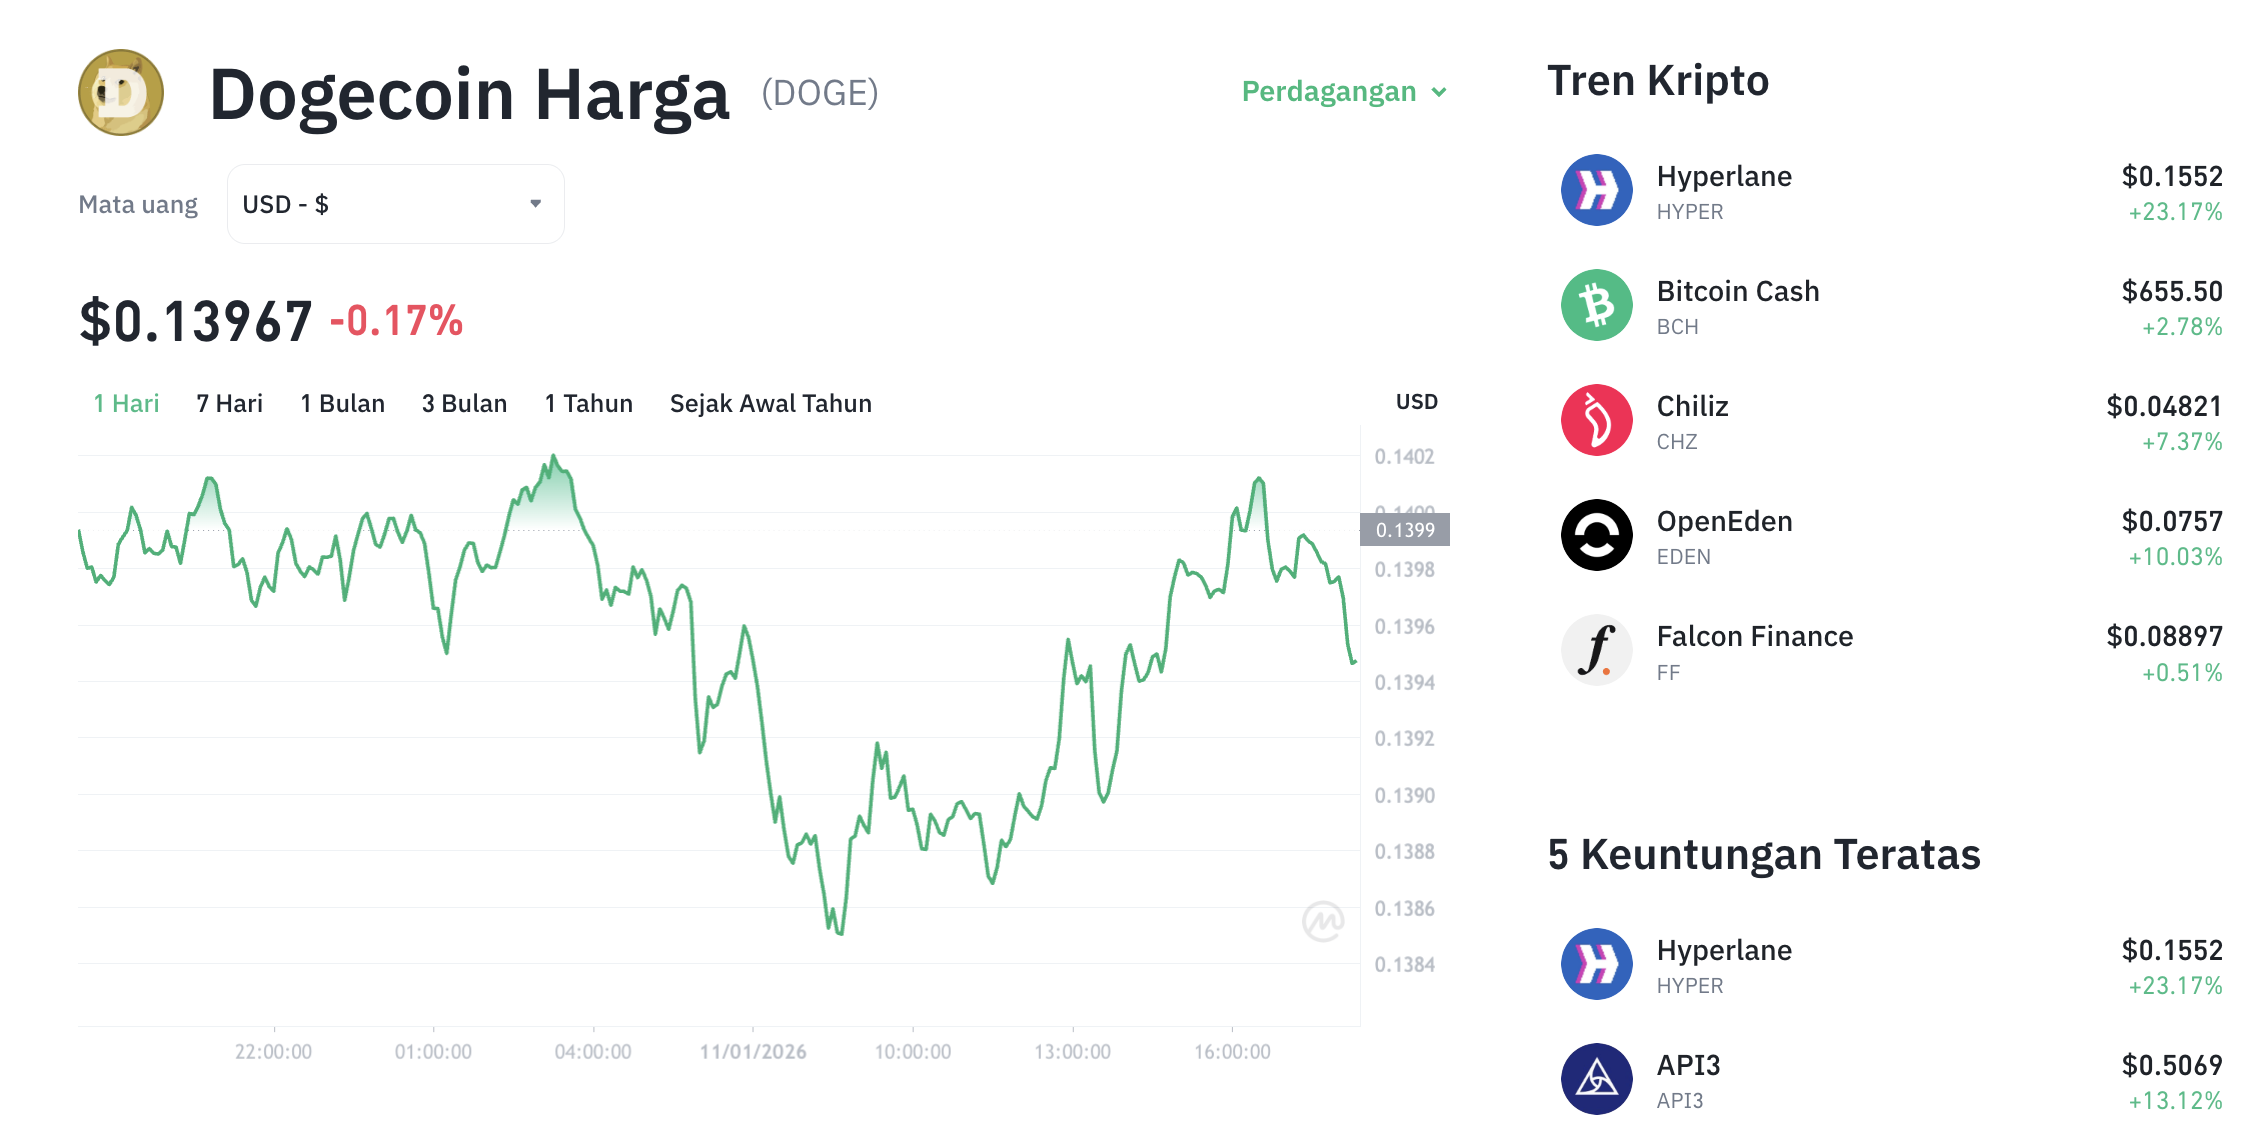Open Chiliz via its red coin icon

point(1596,420)
